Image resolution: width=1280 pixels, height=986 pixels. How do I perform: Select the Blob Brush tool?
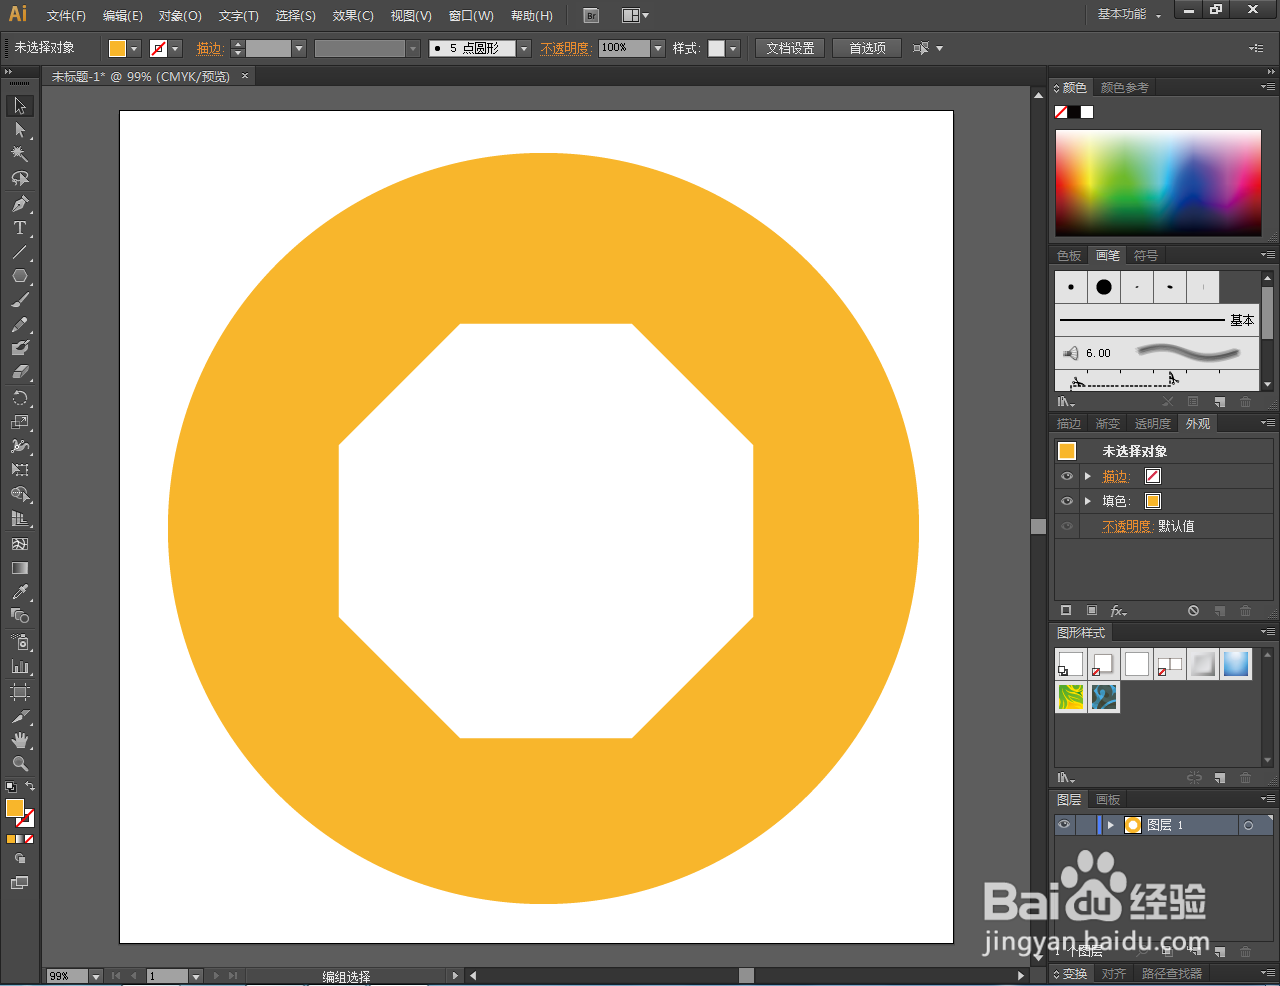tap(20, 349)
